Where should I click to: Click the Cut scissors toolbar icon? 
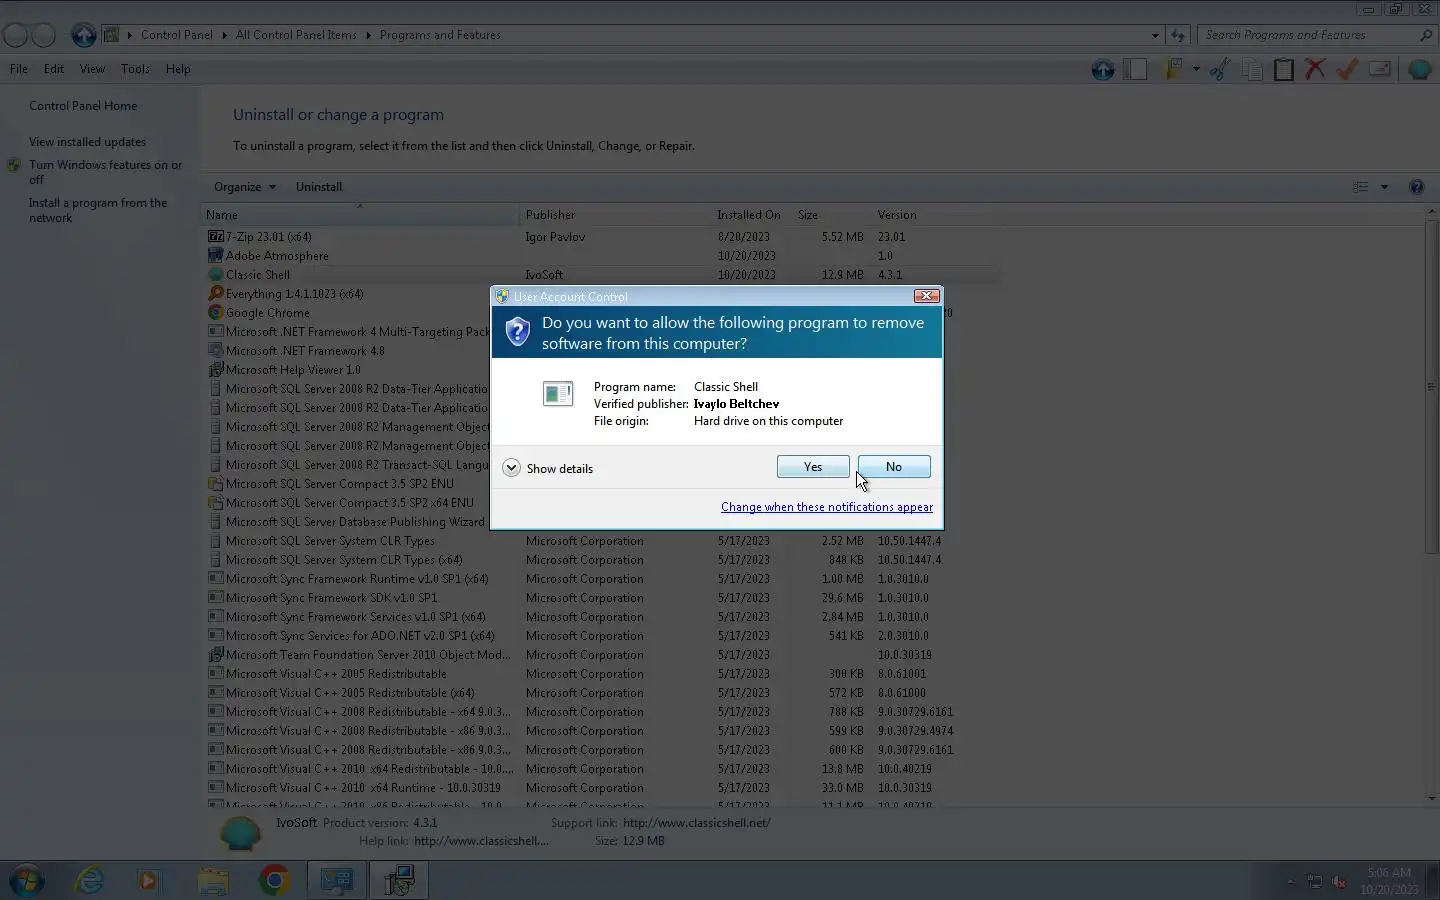click(1220, 69)
